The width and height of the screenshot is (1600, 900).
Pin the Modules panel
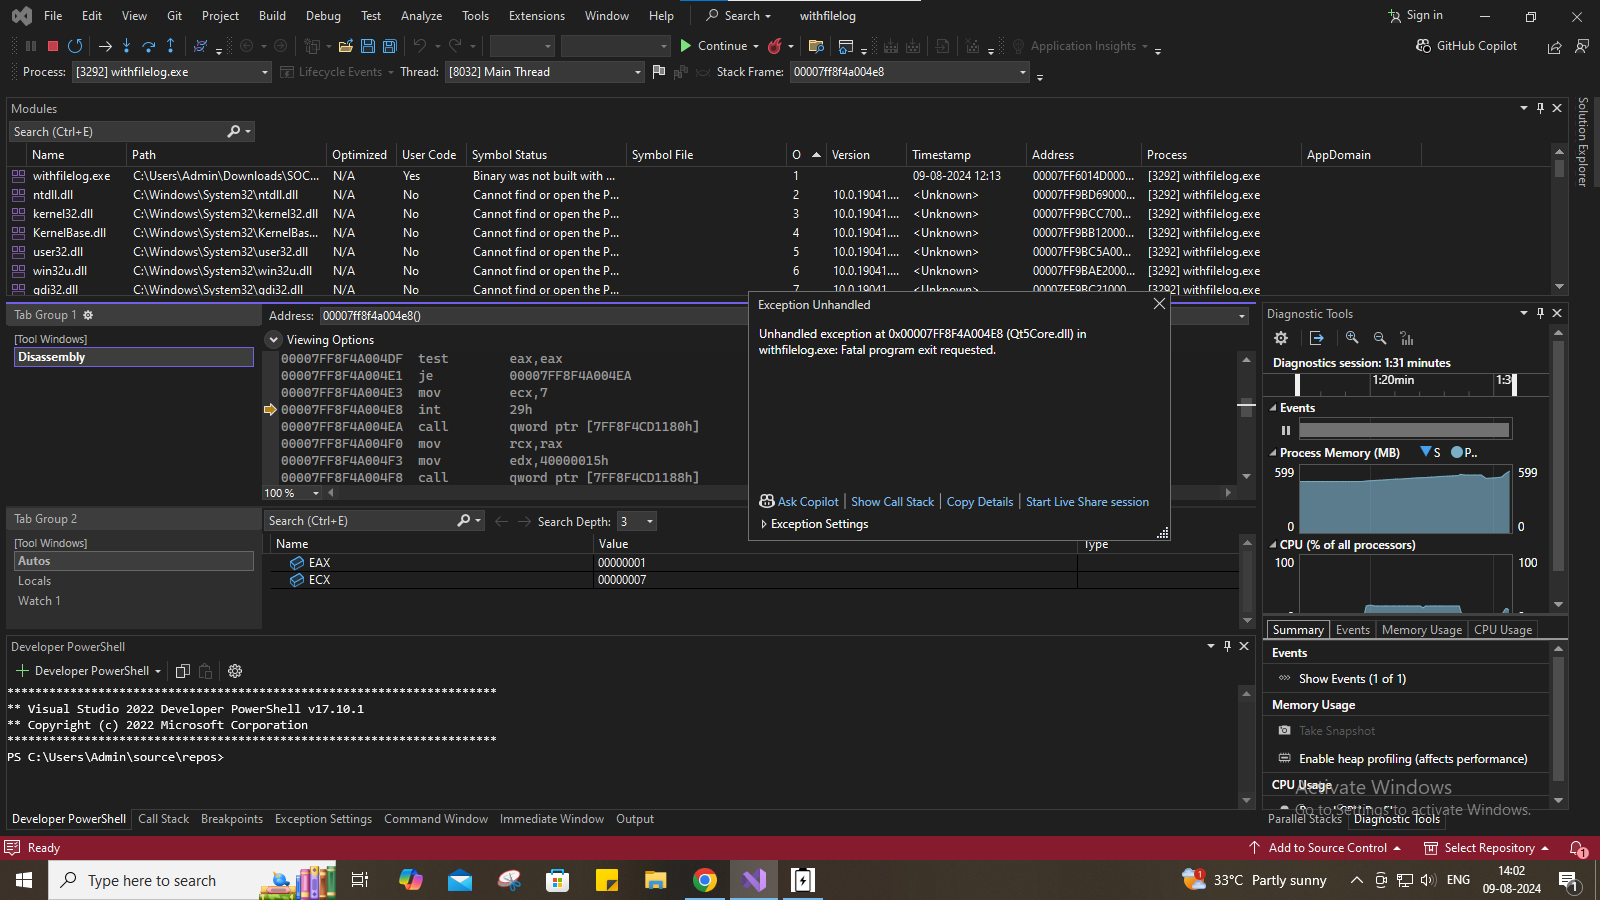pos(1540,108)
